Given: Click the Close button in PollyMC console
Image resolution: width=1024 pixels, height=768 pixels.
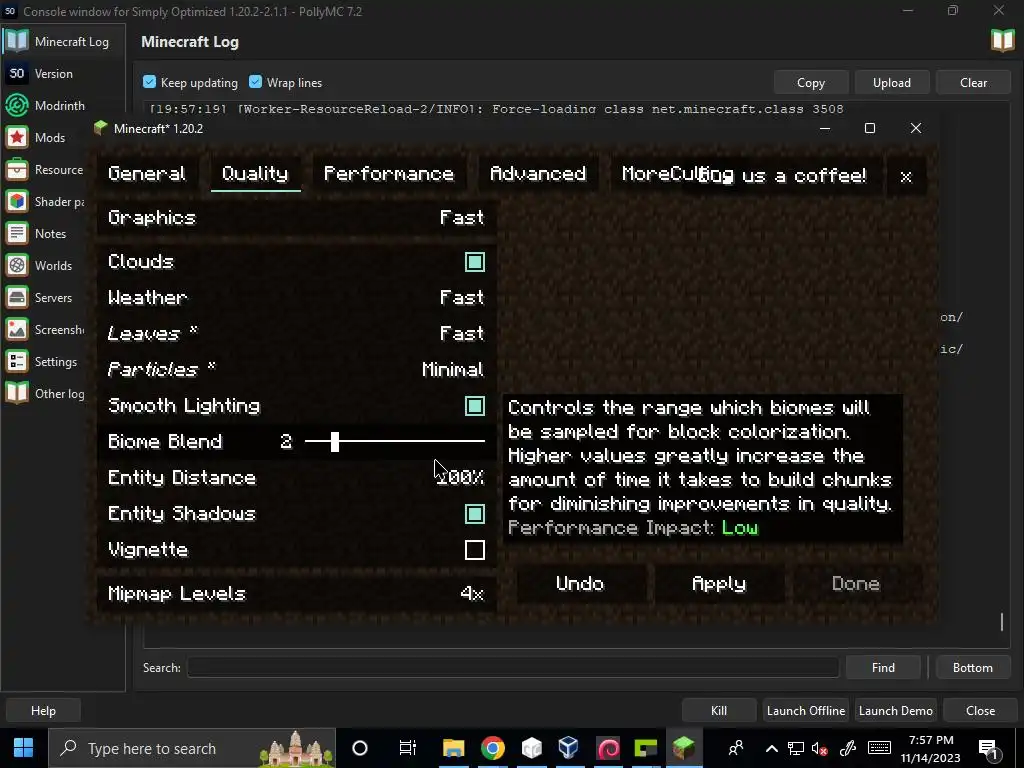Looking at the screenshot, I should [980, 711].
